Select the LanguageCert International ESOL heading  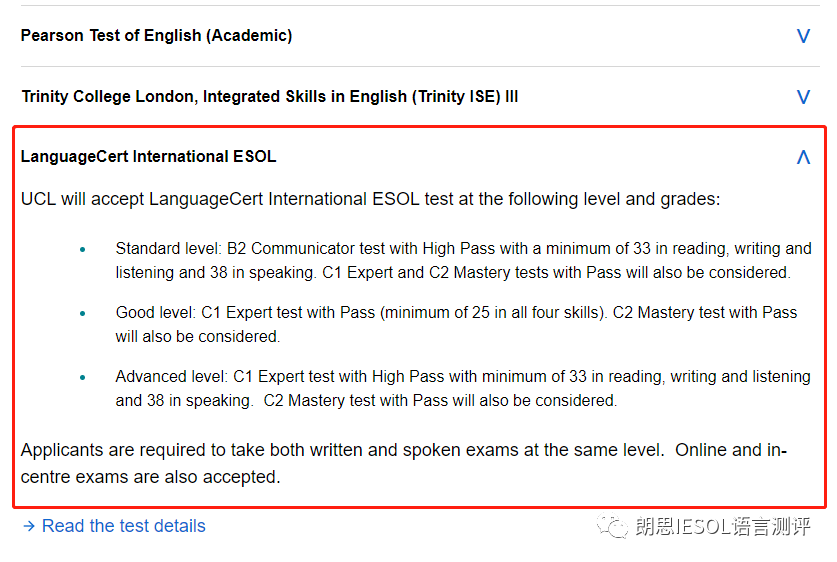point(148,156)
